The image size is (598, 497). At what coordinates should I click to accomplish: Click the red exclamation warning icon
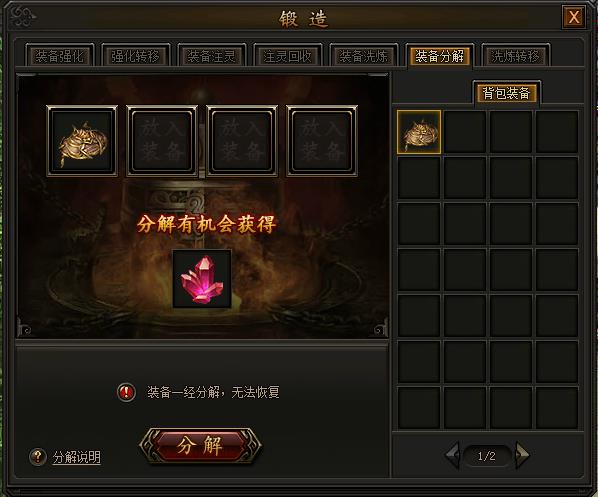point(126,392)
